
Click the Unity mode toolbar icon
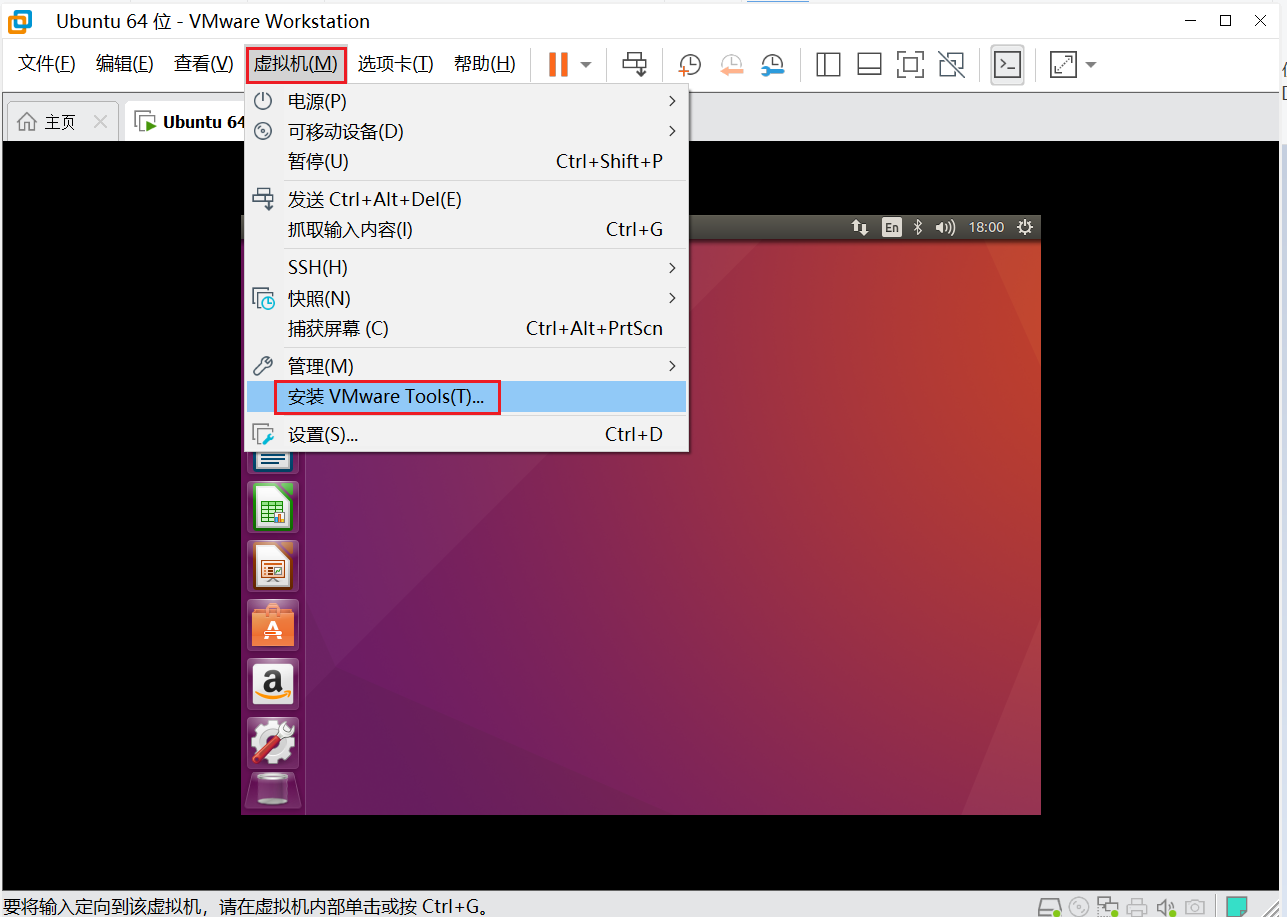[x=951, y=65]
